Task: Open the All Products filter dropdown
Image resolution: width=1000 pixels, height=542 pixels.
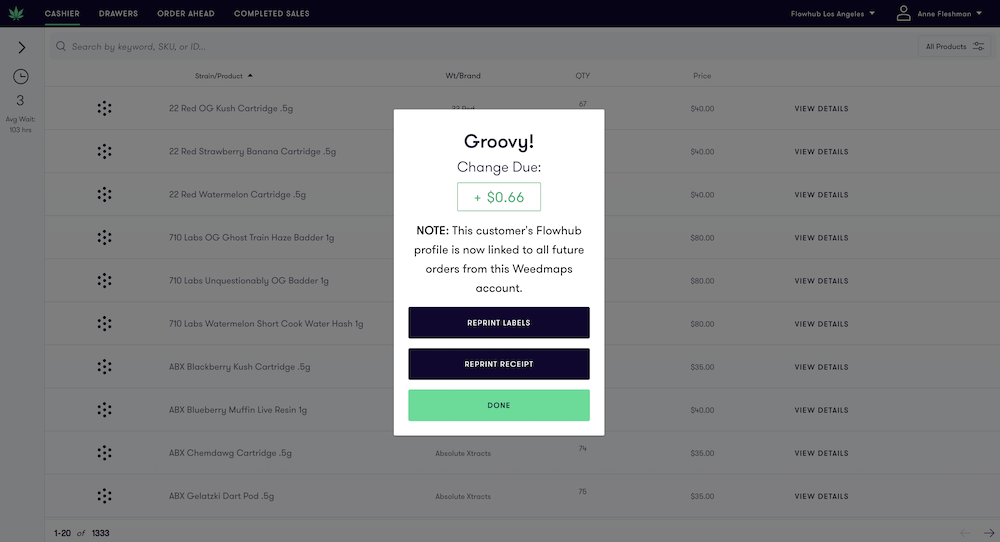Action: (954, 47)
